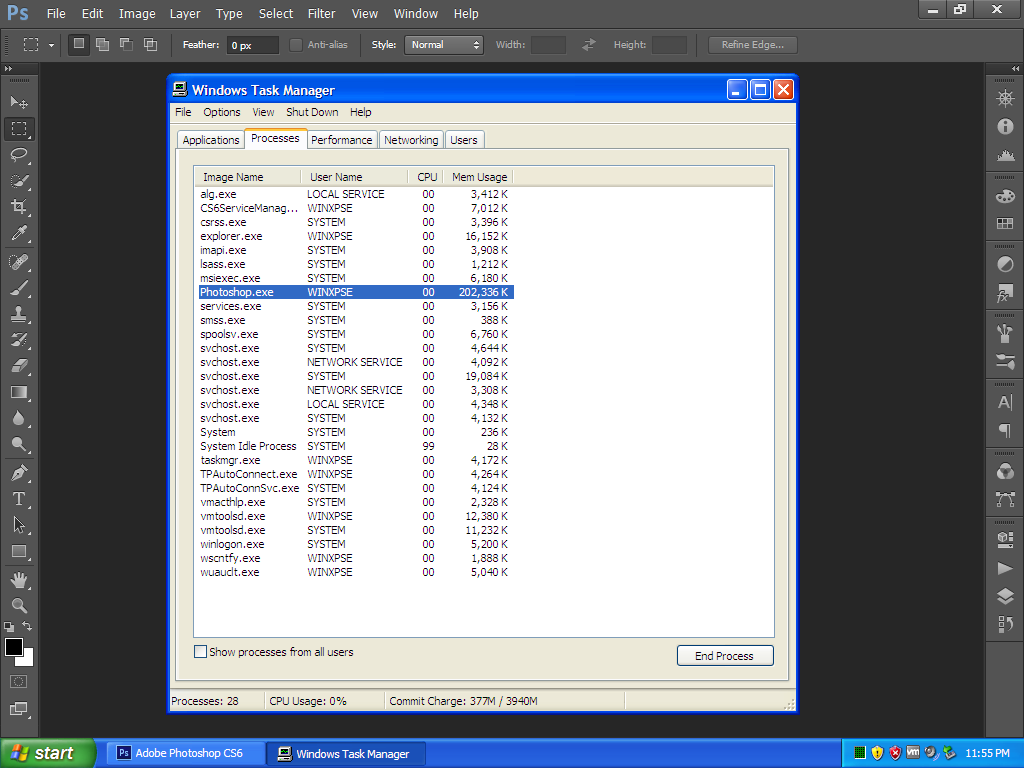Select the Gradient tool
Viewport: 1024px width, 768px height.
click(x=19, y=392)
